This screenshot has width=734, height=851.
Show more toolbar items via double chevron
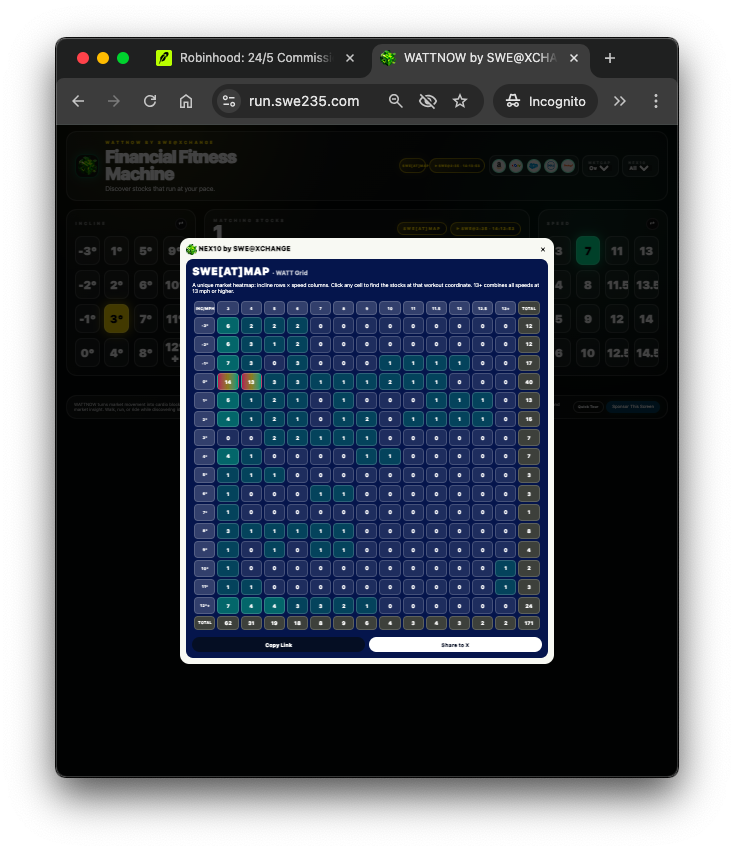click(619, 101)
